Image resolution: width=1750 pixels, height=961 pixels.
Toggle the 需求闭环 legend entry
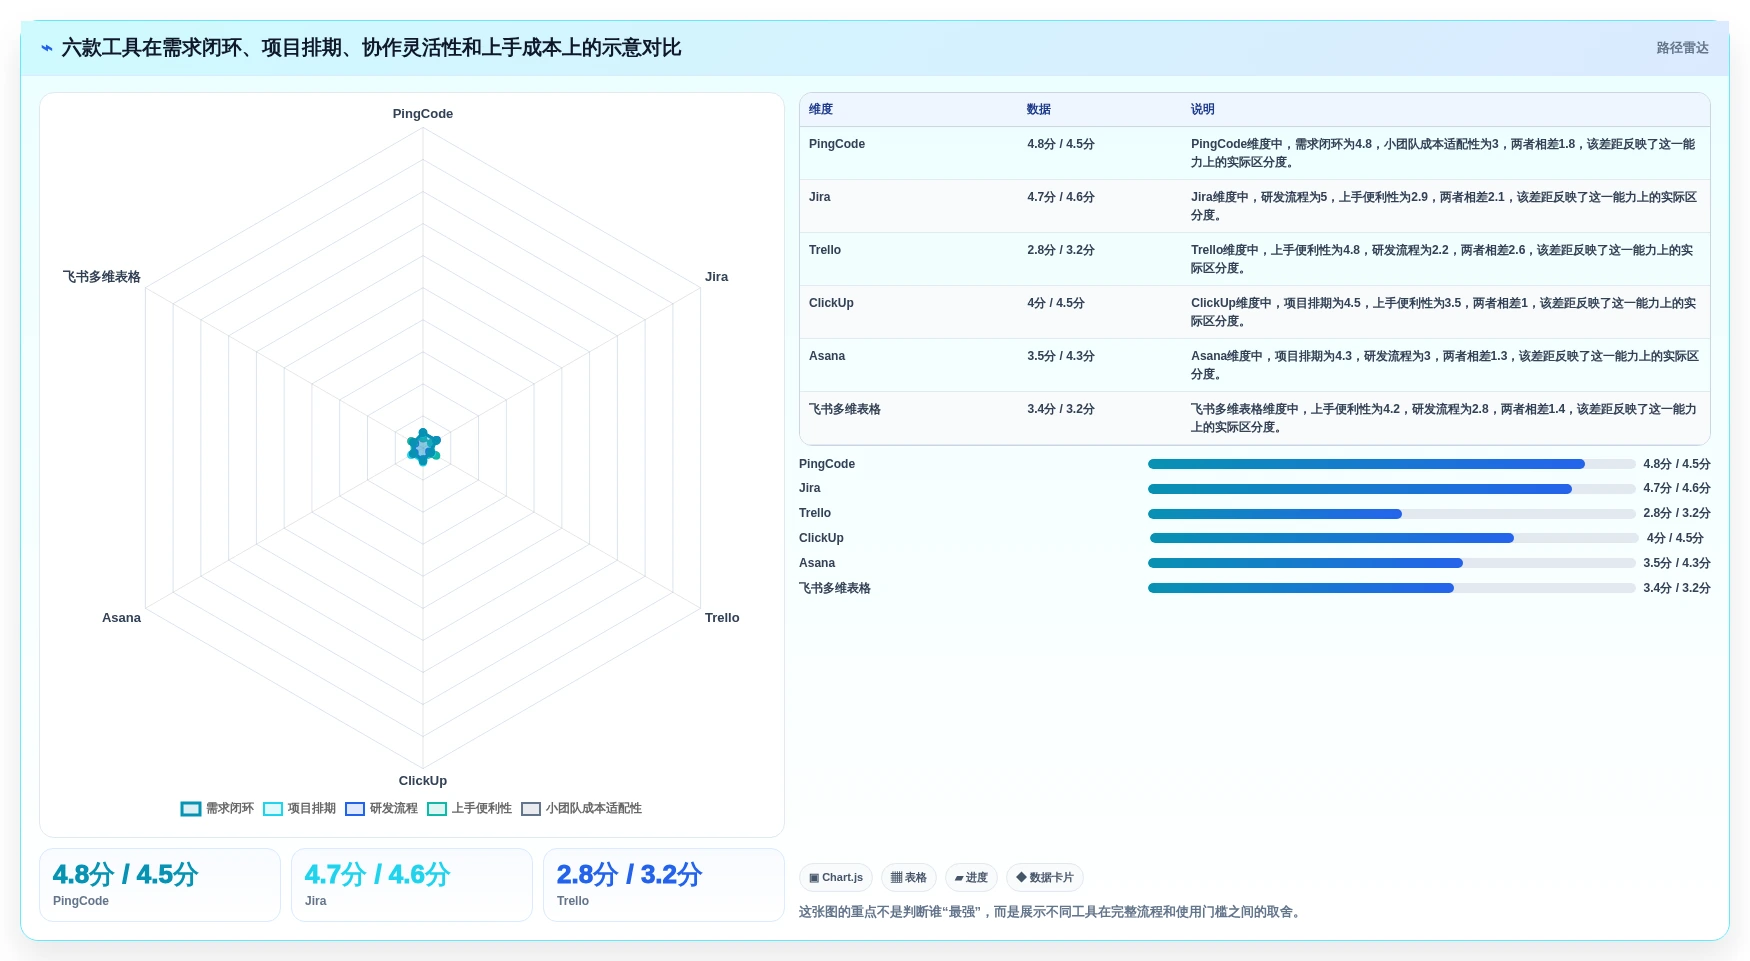pos(217,808)
